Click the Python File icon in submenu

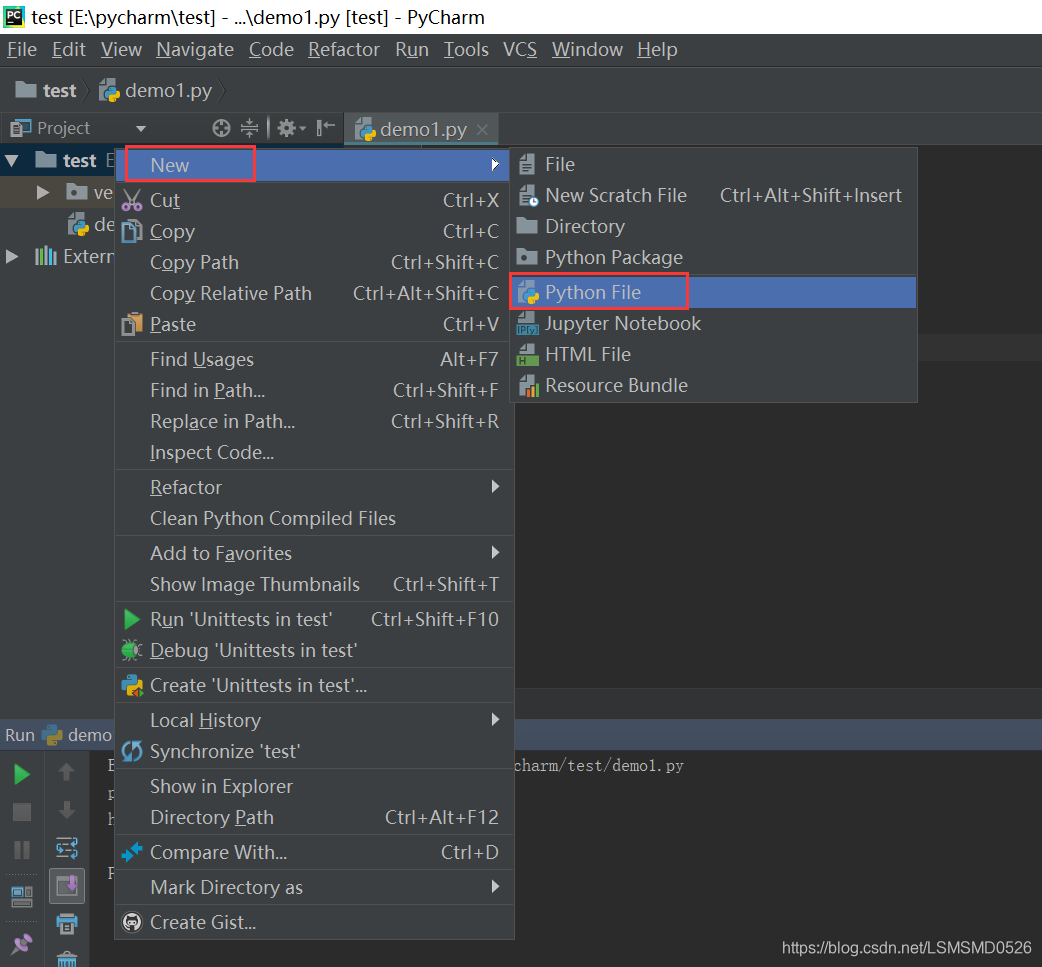[x=528, y=292]
